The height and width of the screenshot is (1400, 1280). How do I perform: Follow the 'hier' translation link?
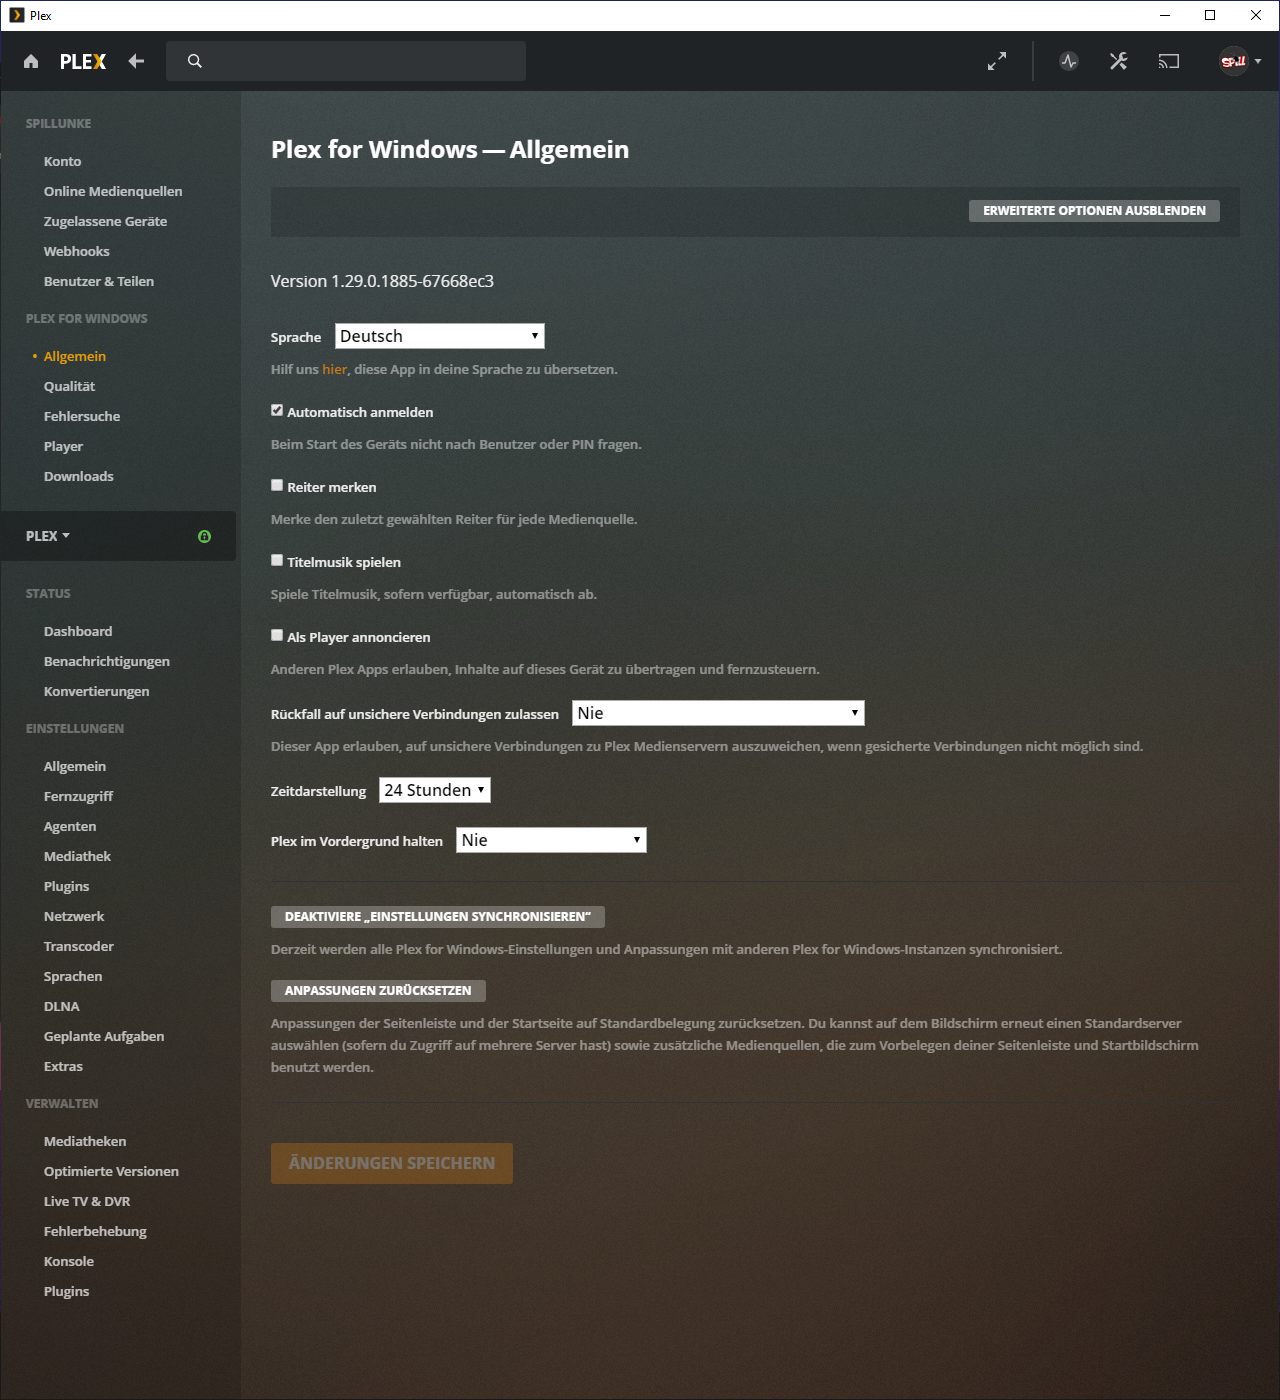[334, 369]
